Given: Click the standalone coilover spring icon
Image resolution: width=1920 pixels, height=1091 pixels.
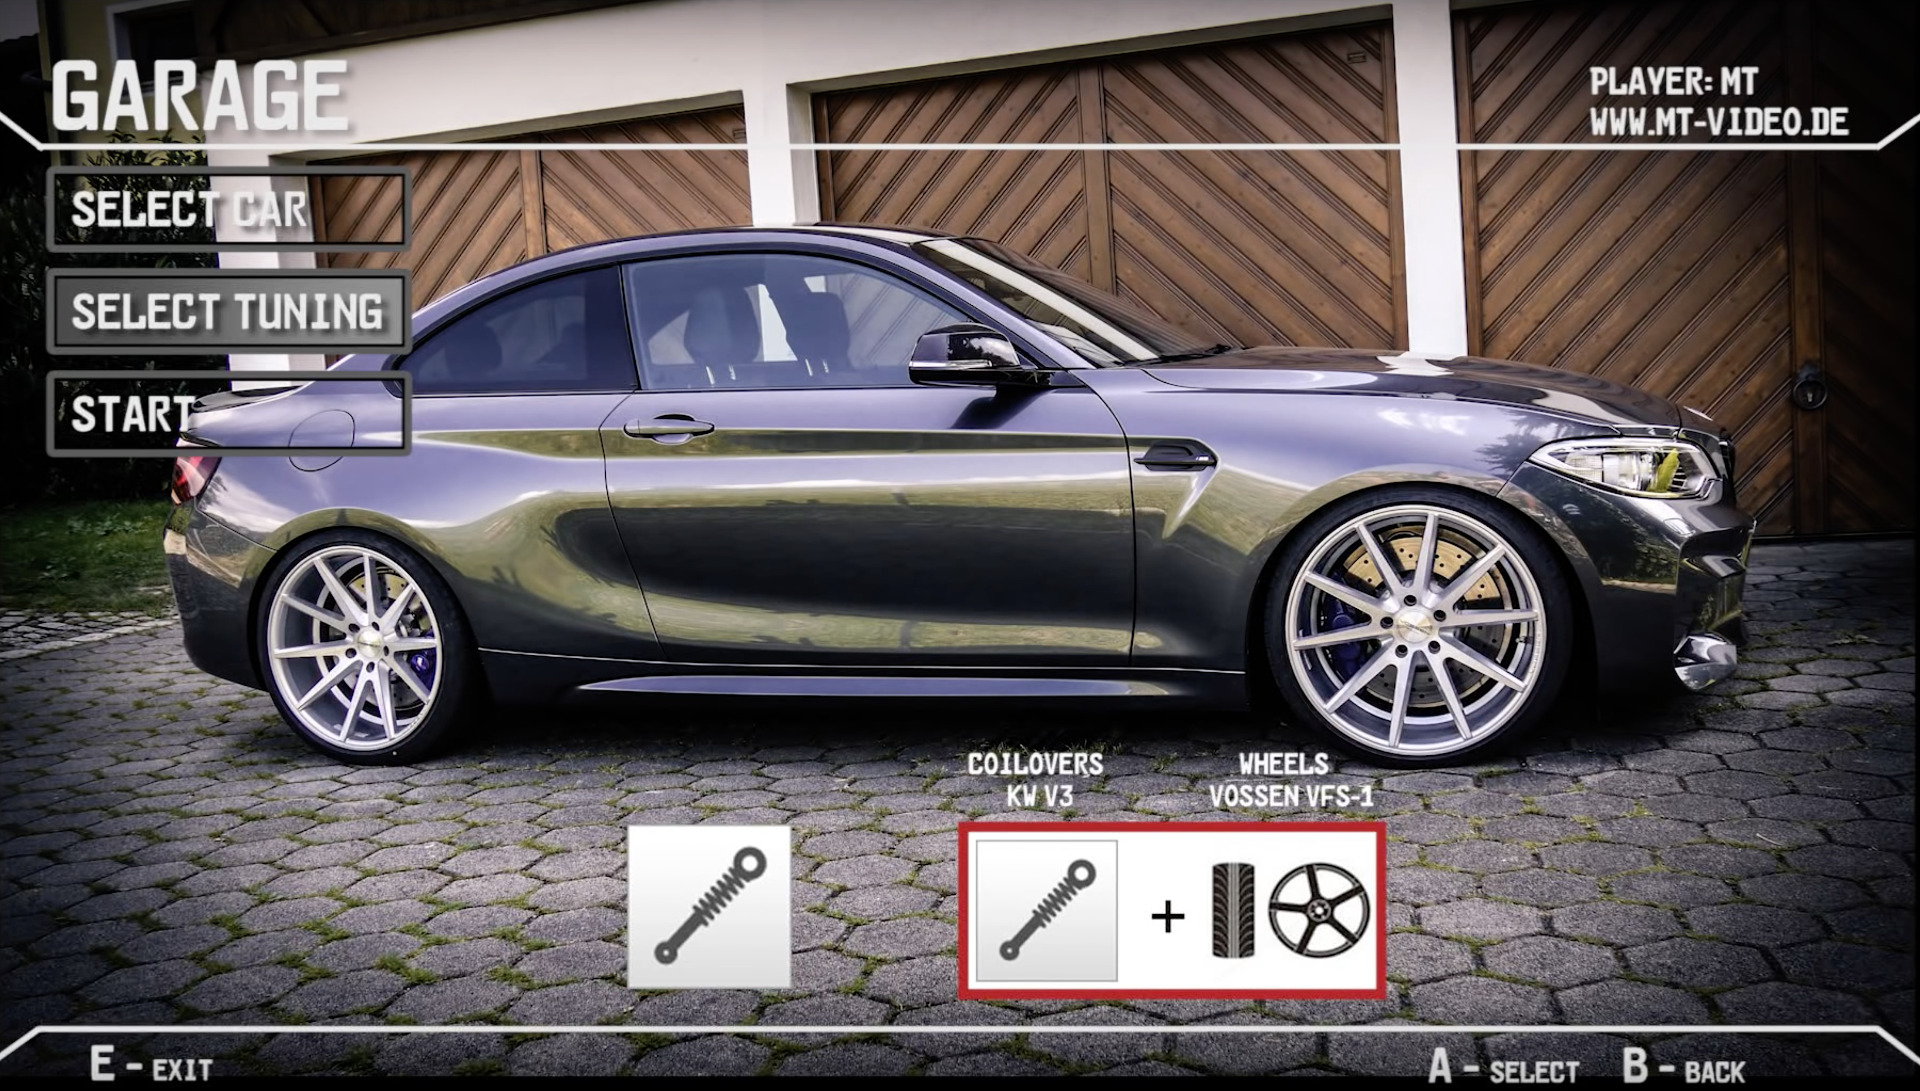Looking at the screenshot, I should [x=709, y=907].
